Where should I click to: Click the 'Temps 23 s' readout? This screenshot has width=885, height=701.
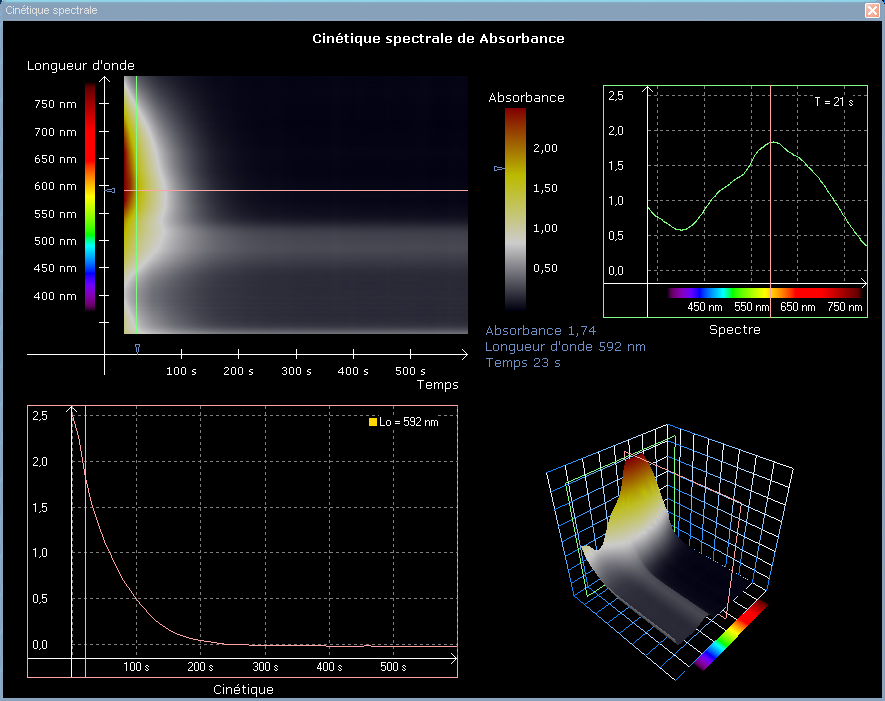[x=523, y=362]
